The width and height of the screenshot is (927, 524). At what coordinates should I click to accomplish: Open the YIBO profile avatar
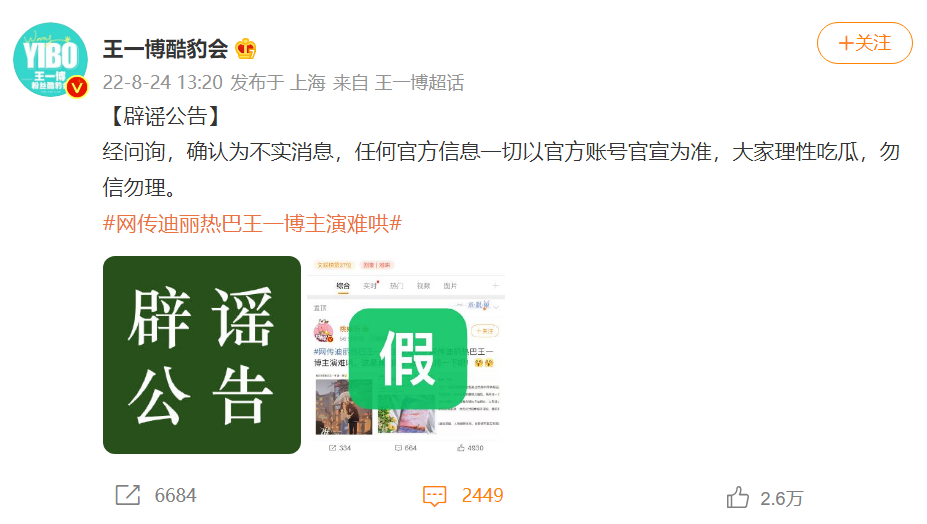[x=51, y=60]
